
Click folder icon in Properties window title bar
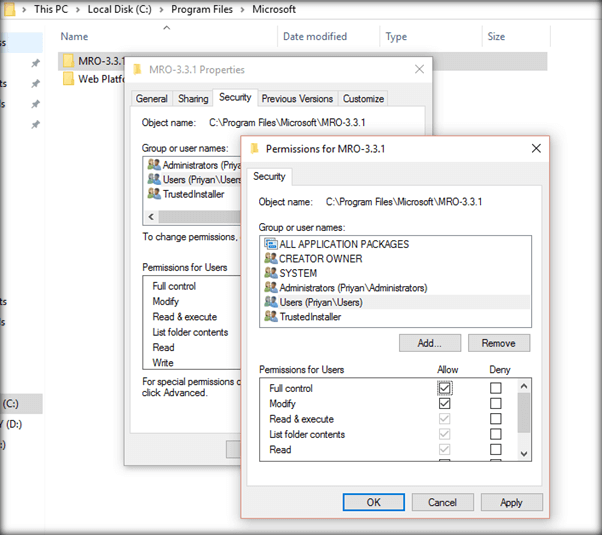(x=137, y=70)
